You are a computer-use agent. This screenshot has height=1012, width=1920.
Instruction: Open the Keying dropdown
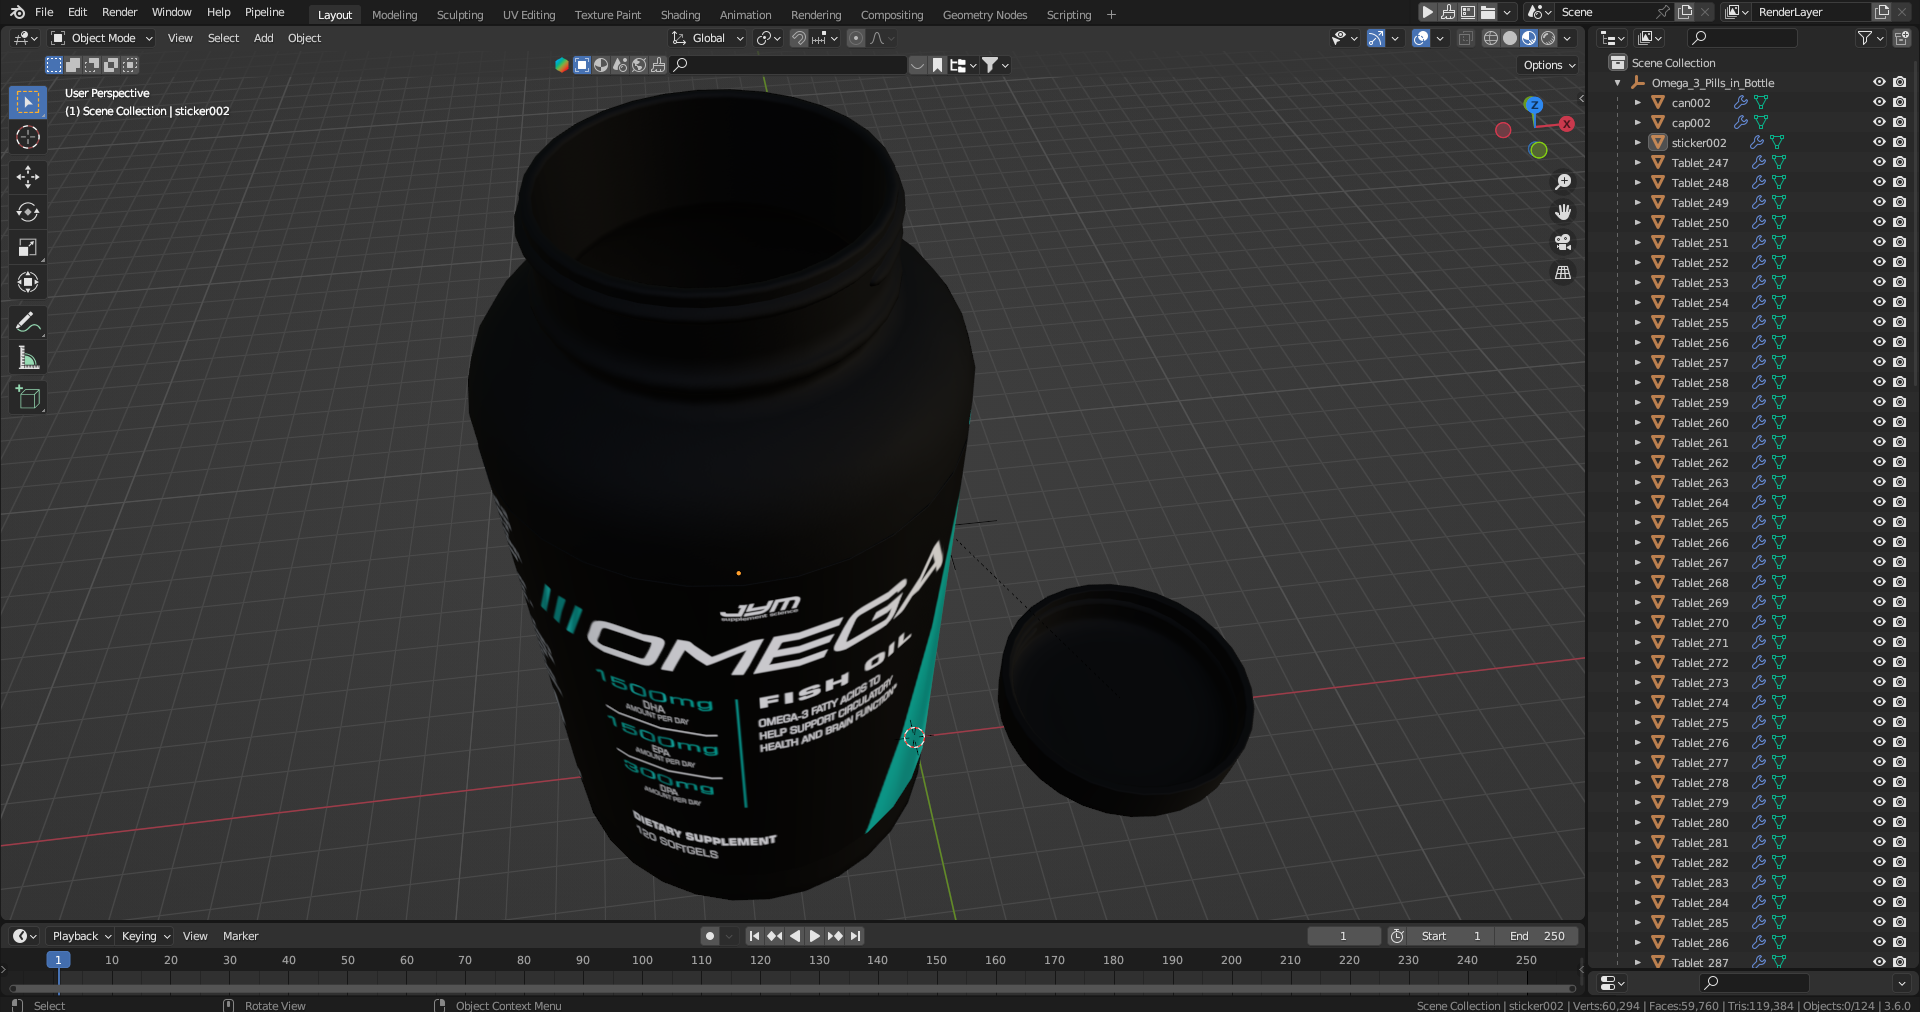pos(146,936)
